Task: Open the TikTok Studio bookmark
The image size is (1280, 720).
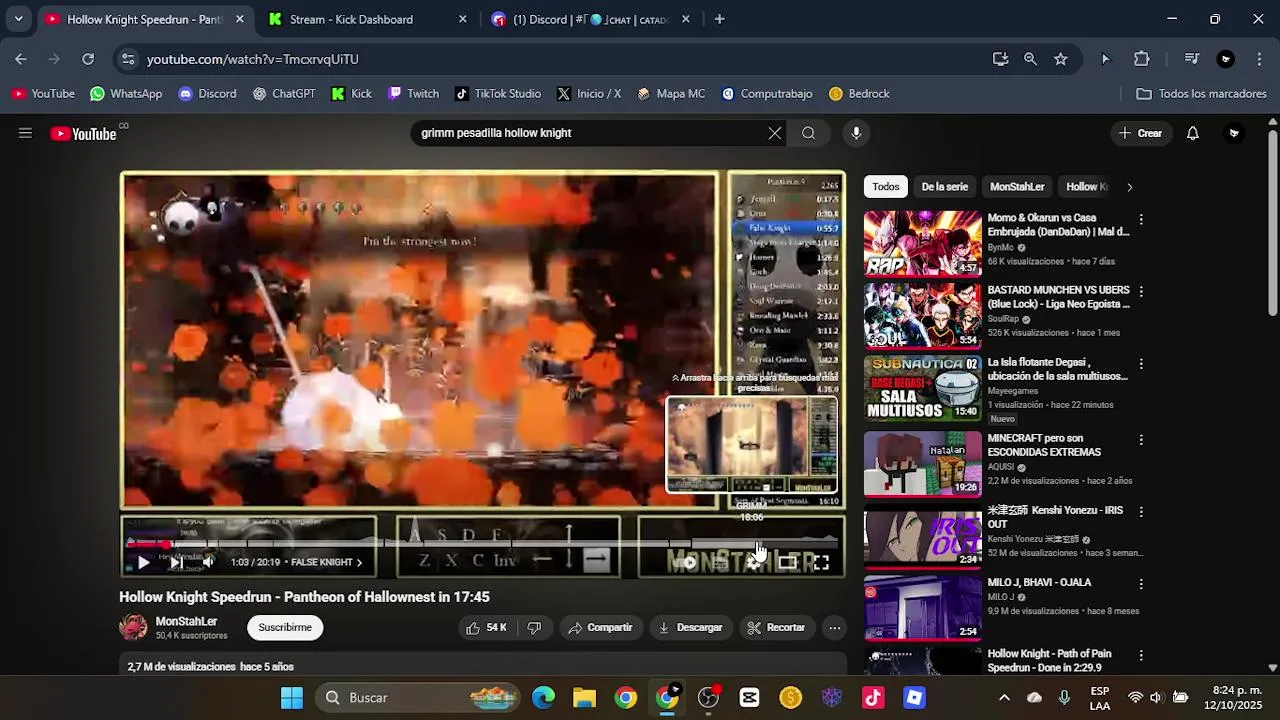Action: click(x=497, y=94)
